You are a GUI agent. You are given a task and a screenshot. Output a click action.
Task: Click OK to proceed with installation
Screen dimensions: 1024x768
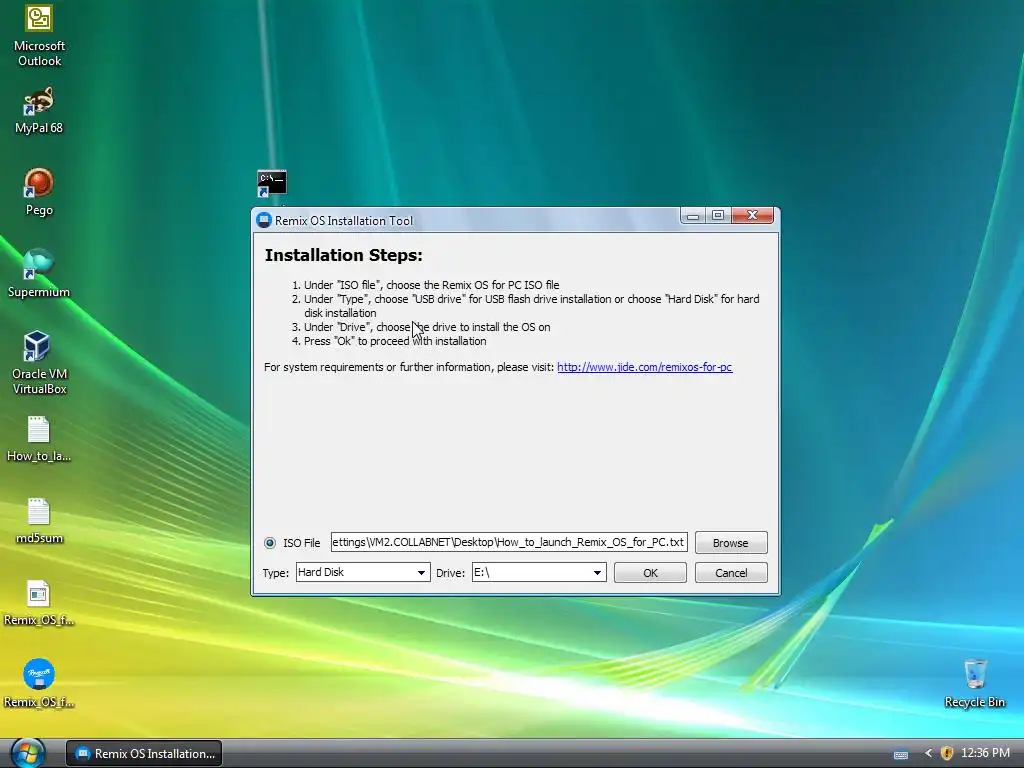click(650, 573)
